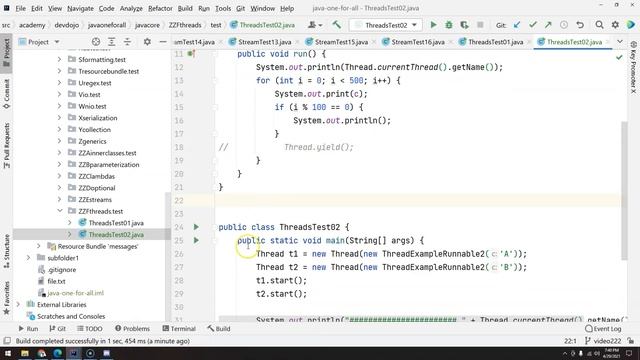640x360 pixels.
Task: Click the 22:1 line column indicator
Action: 570,341
